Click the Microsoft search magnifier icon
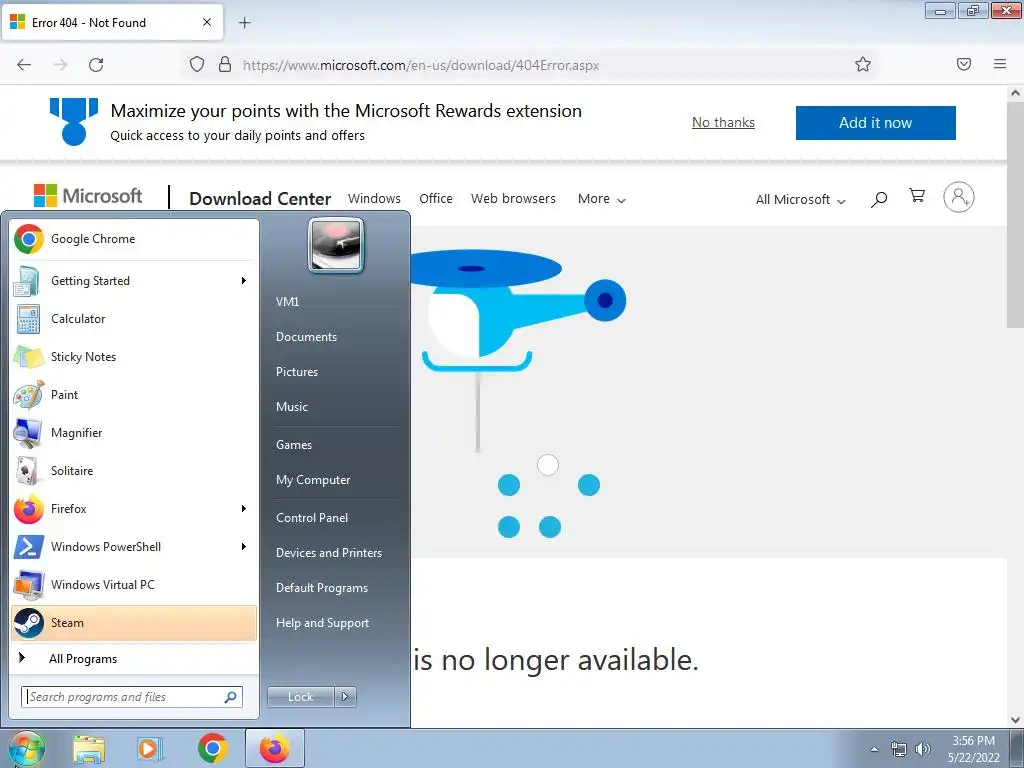Image resolution: width=1024 pixels, height=768 pixels. point(879,199)
